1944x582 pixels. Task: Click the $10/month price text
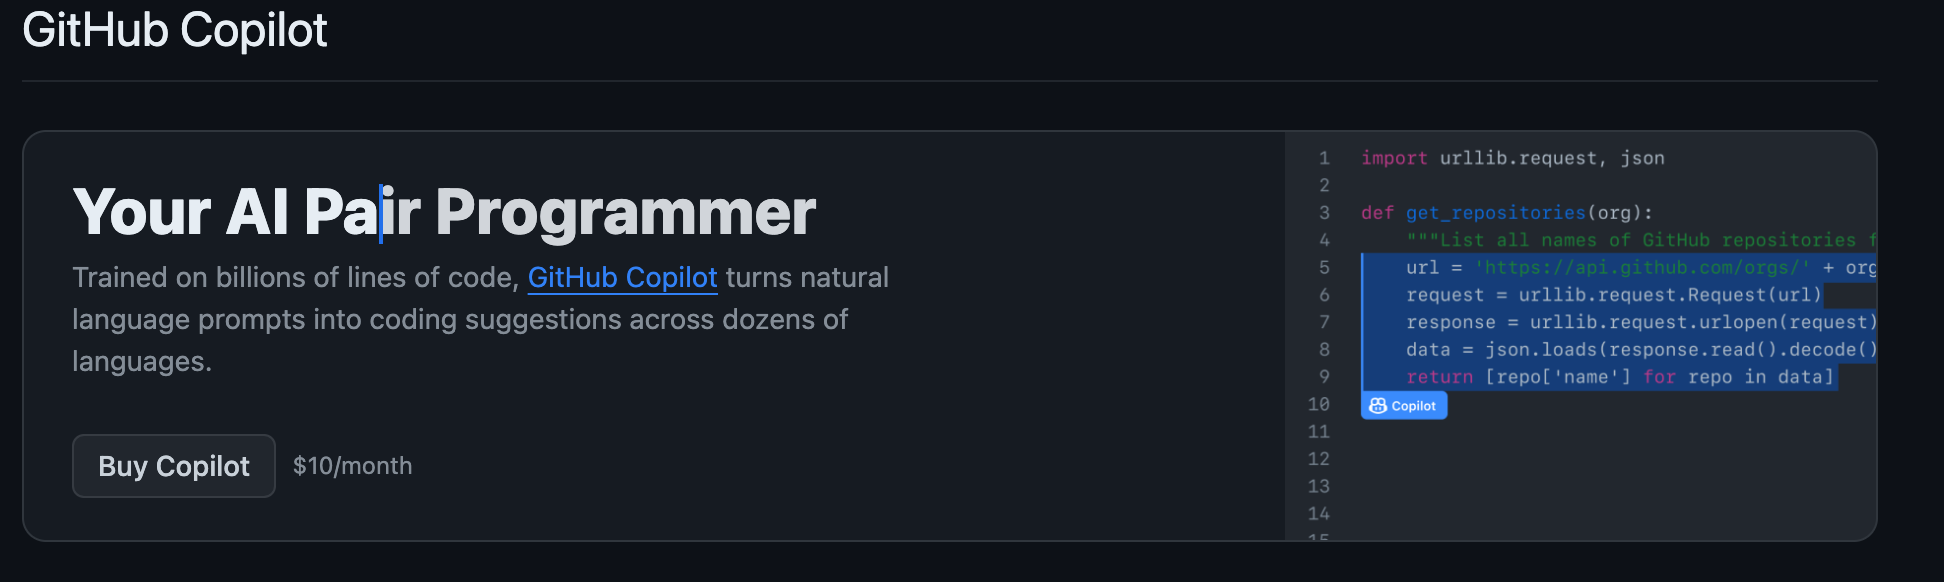352,466
